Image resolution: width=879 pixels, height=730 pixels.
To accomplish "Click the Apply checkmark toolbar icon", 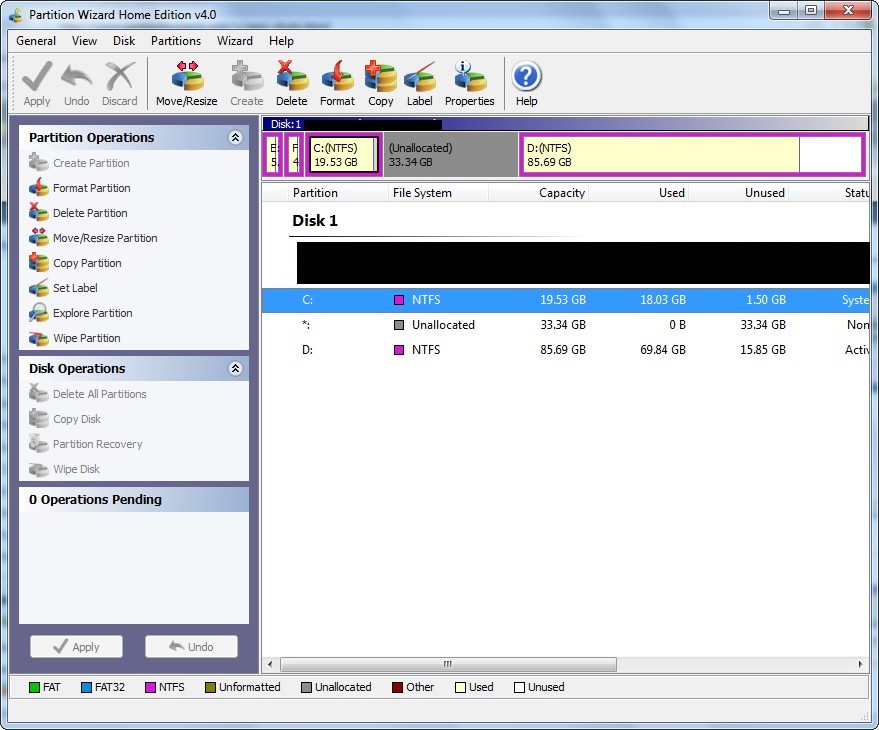I will click(x=37, y=77).
